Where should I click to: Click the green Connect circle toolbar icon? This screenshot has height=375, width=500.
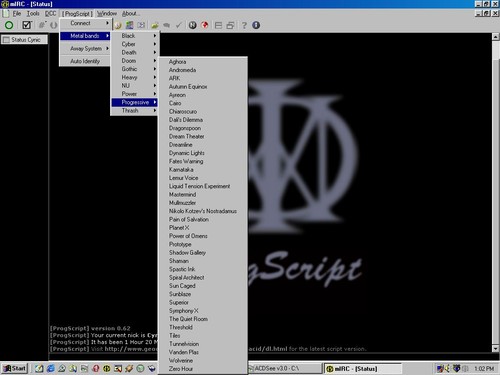(x=9, y=25)
